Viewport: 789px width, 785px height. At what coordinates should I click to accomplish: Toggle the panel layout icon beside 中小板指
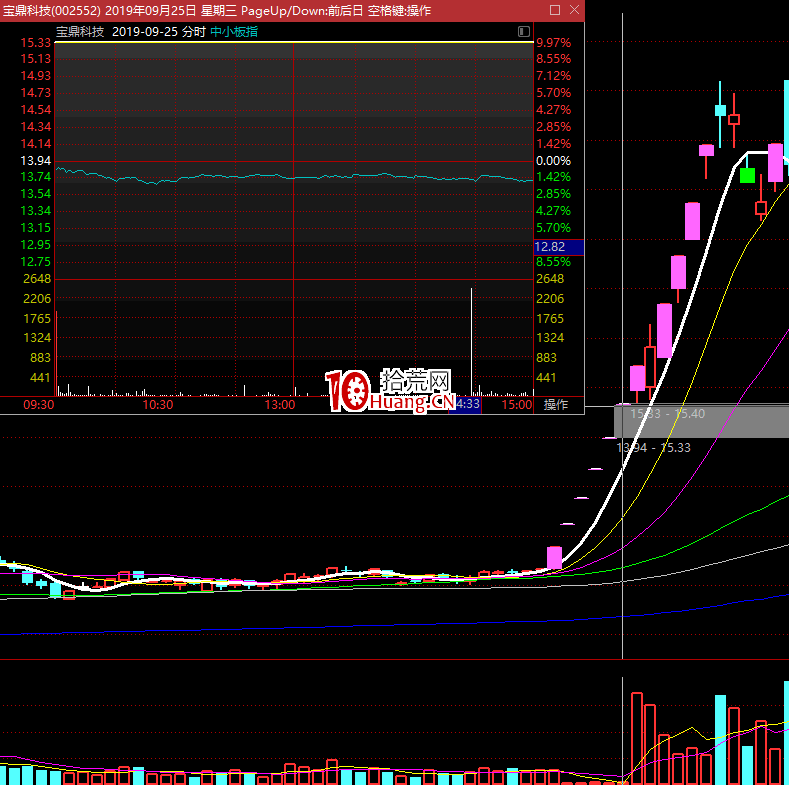(524, 32)
